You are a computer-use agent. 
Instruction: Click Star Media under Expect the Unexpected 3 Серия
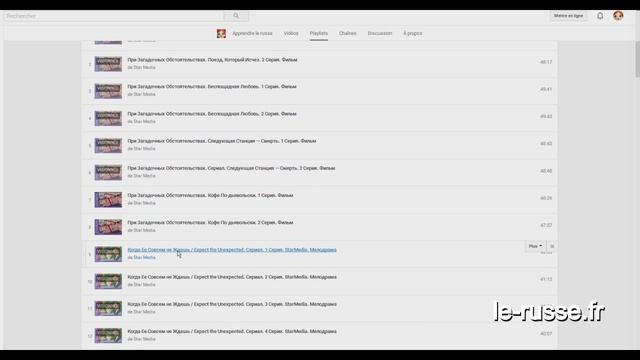[x=144, y=312]
